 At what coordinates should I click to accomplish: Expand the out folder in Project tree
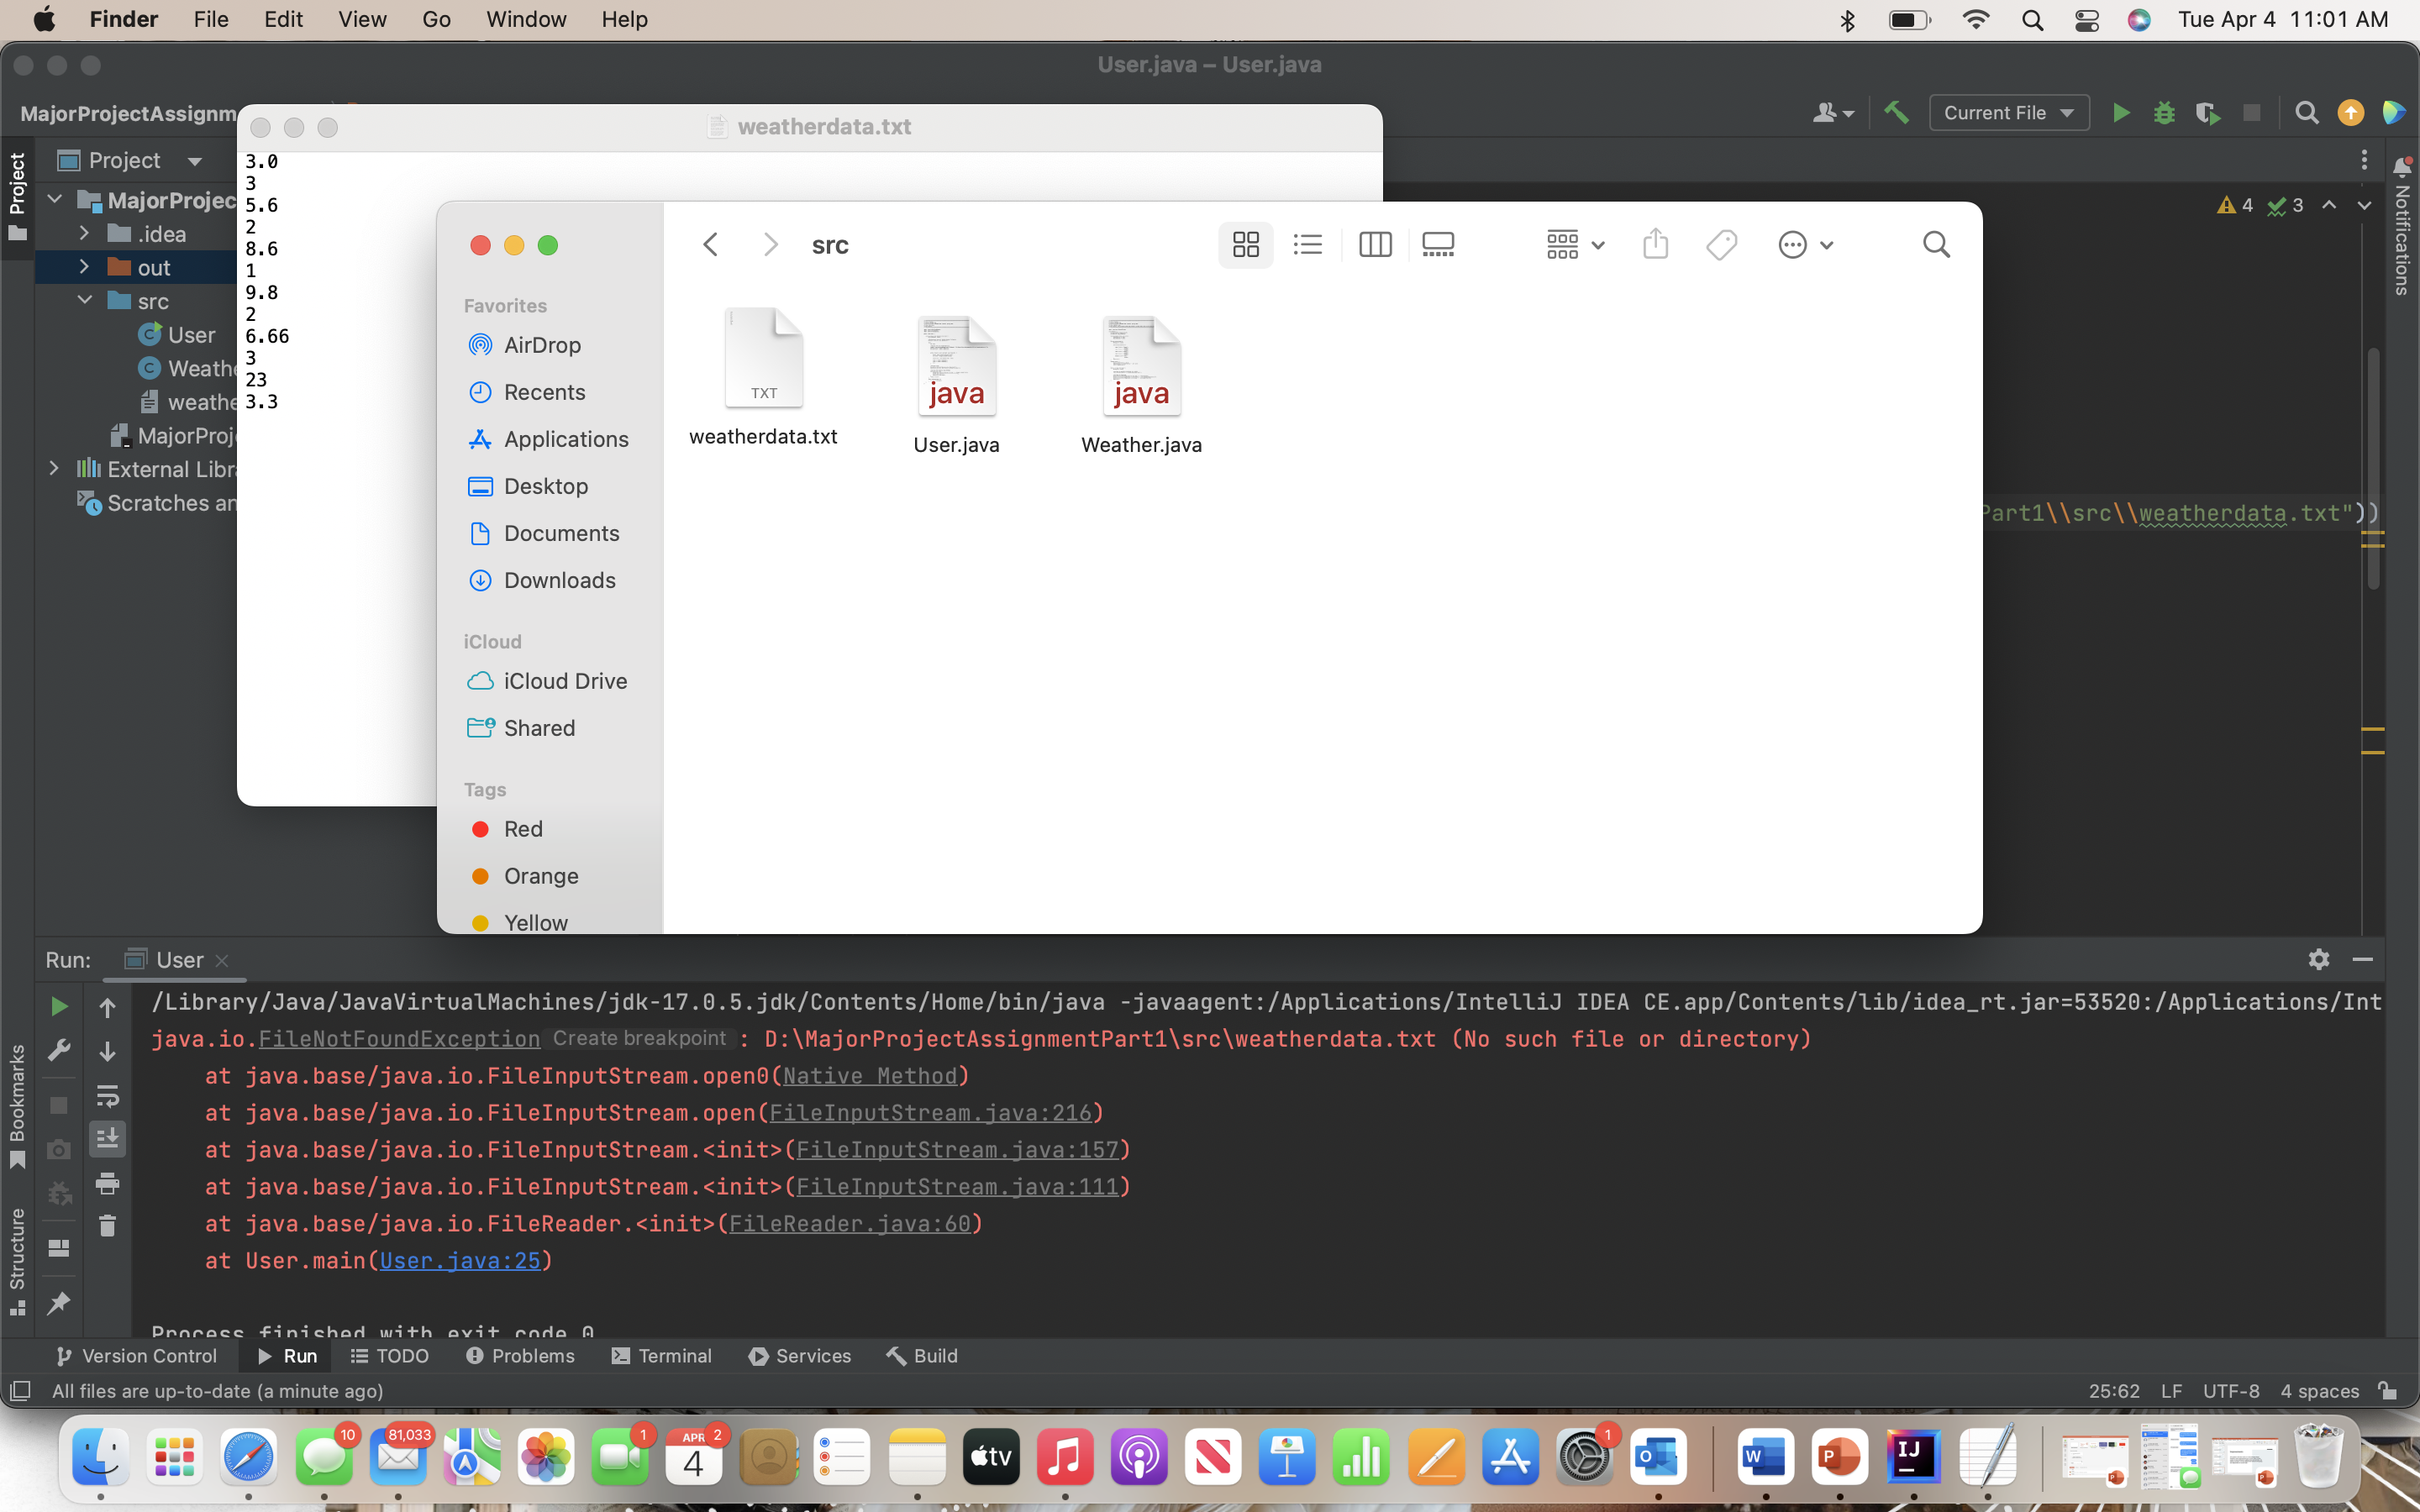tap(84, 267)
